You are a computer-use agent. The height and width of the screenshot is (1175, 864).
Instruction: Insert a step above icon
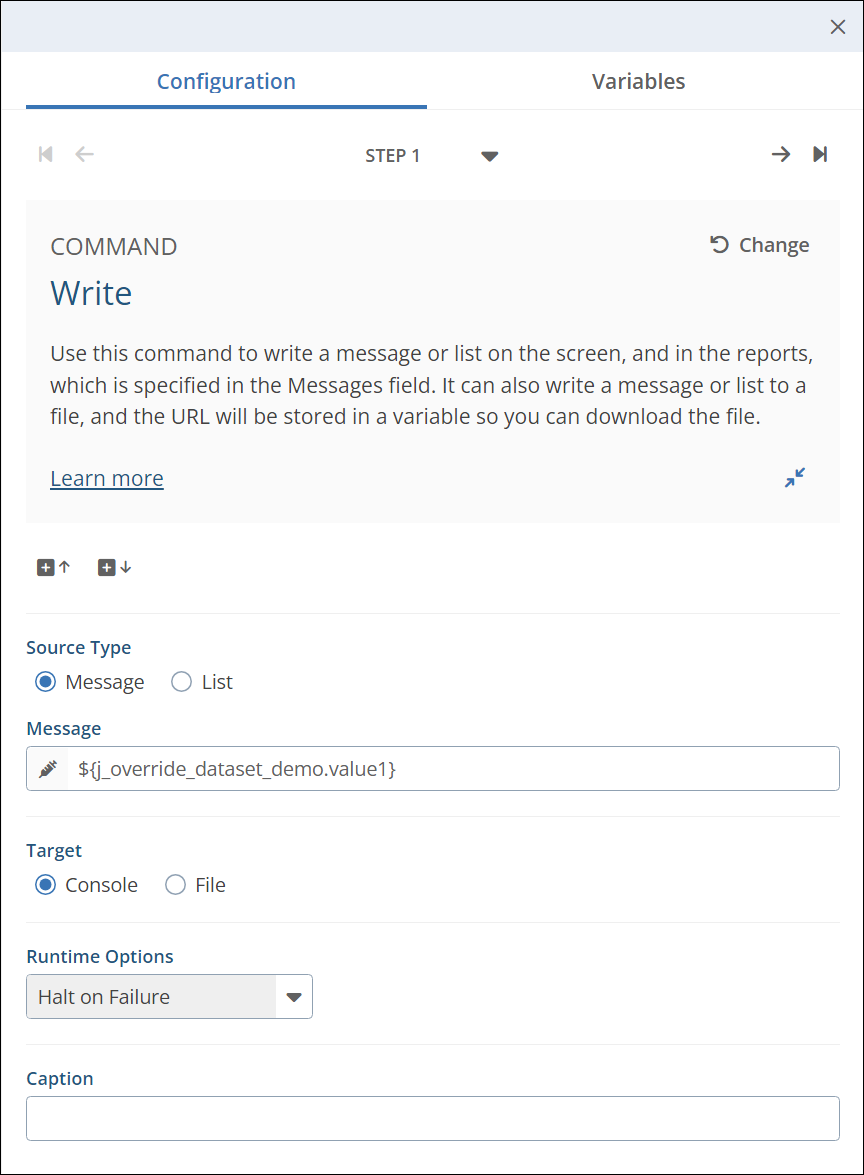(54, 567)
